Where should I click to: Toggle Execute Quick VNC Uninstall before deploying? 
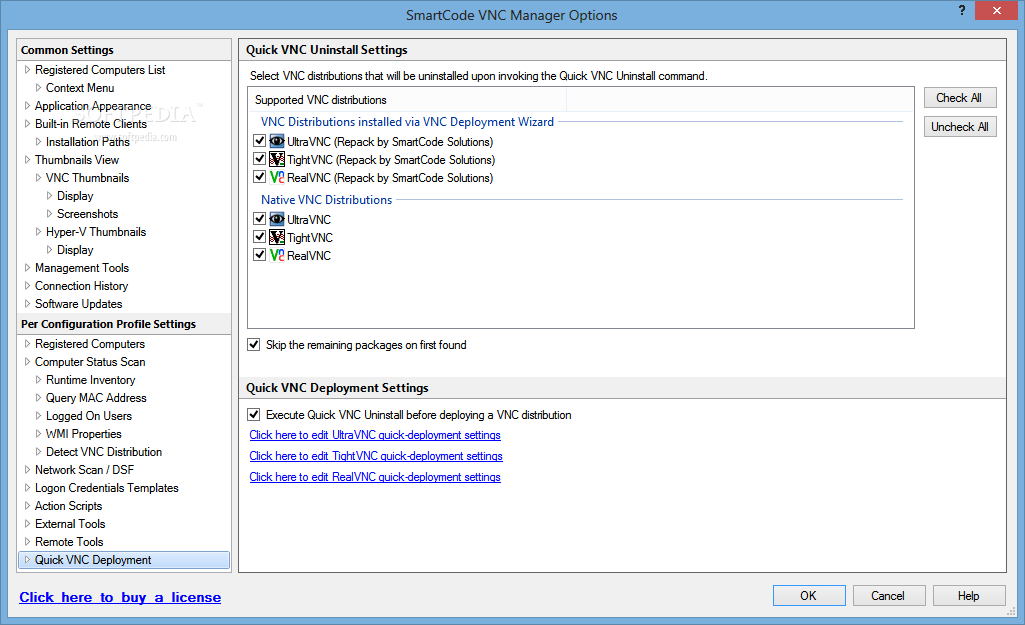(x=254, y=414)
